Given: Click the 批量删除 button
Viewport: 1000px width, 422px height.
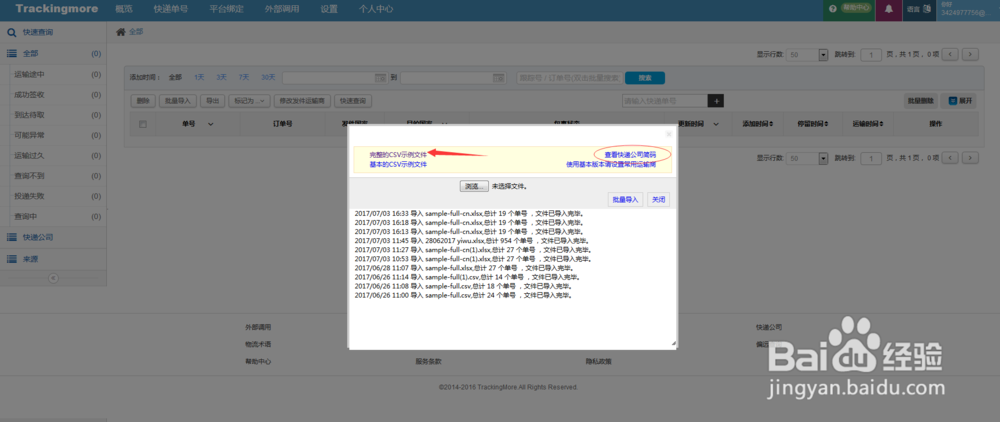Looking at the screenshot, I should [920, 101].
